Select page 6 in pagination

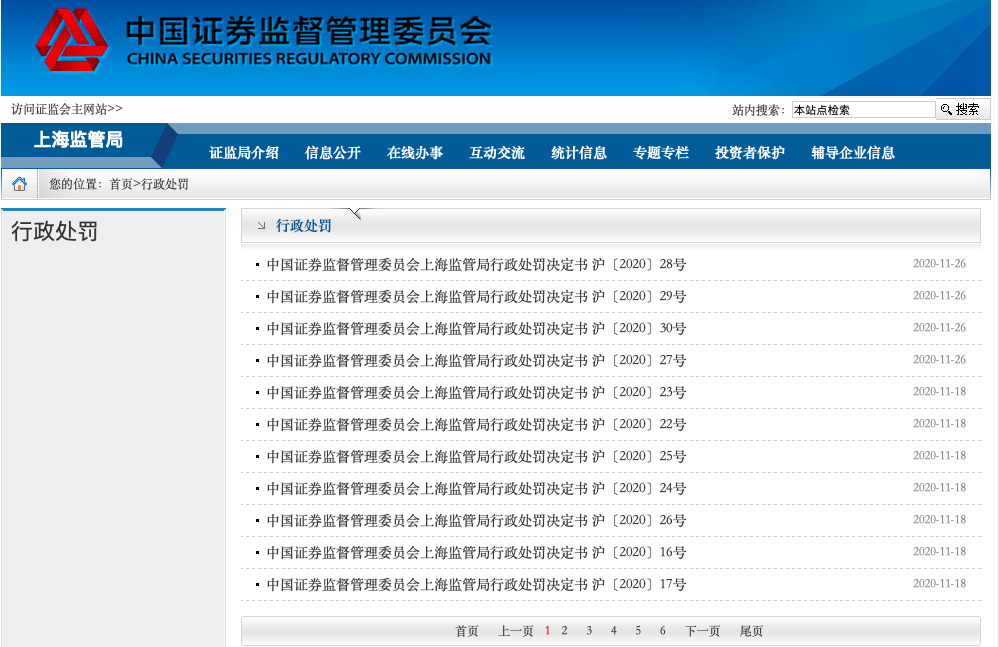[662, 631]
